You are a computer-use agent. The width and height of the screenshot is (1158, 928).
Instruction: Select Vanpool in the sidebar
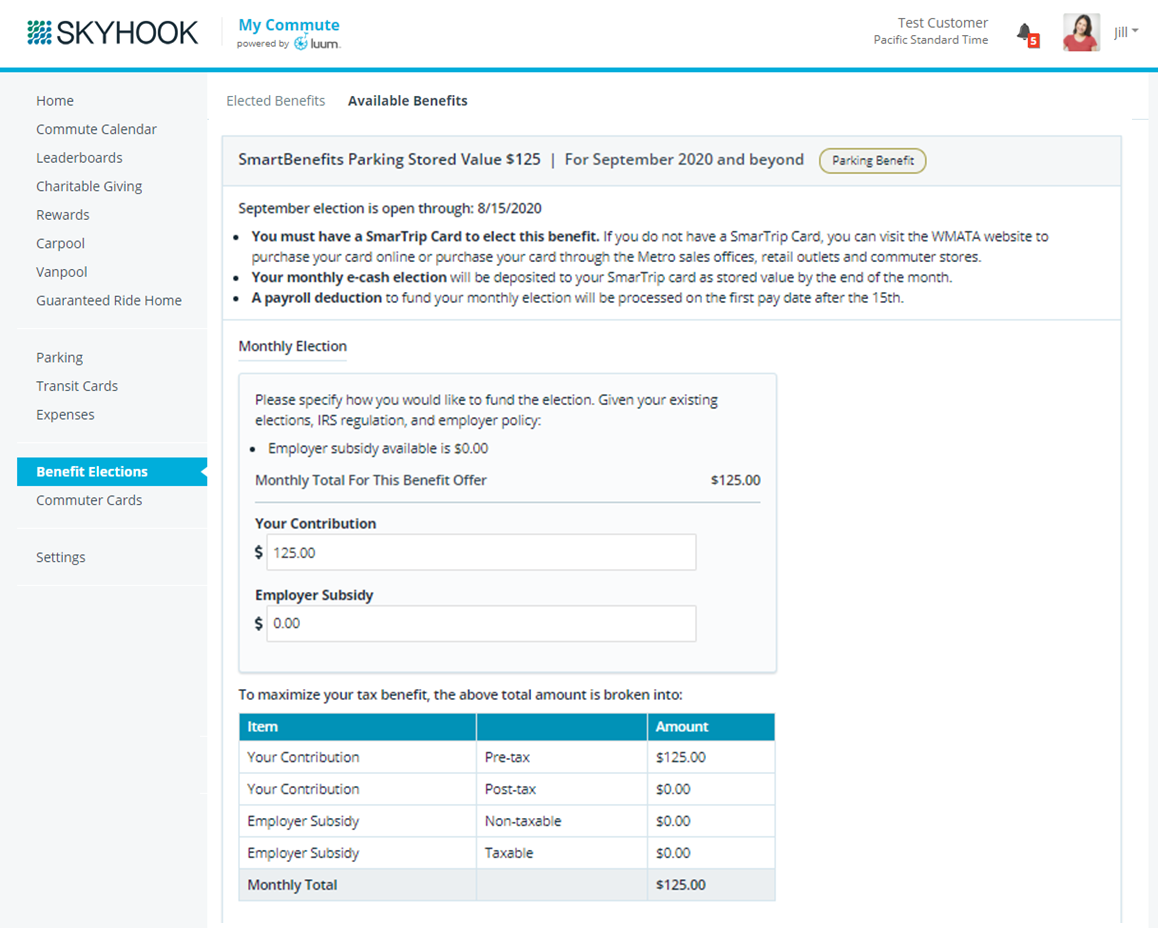pos(61,272)
